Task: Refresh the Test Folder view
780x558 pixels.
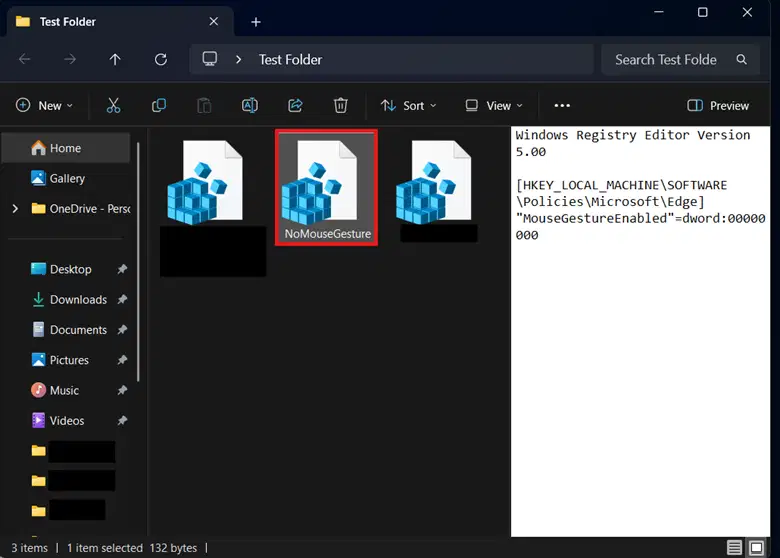Action: pos(161,60)
